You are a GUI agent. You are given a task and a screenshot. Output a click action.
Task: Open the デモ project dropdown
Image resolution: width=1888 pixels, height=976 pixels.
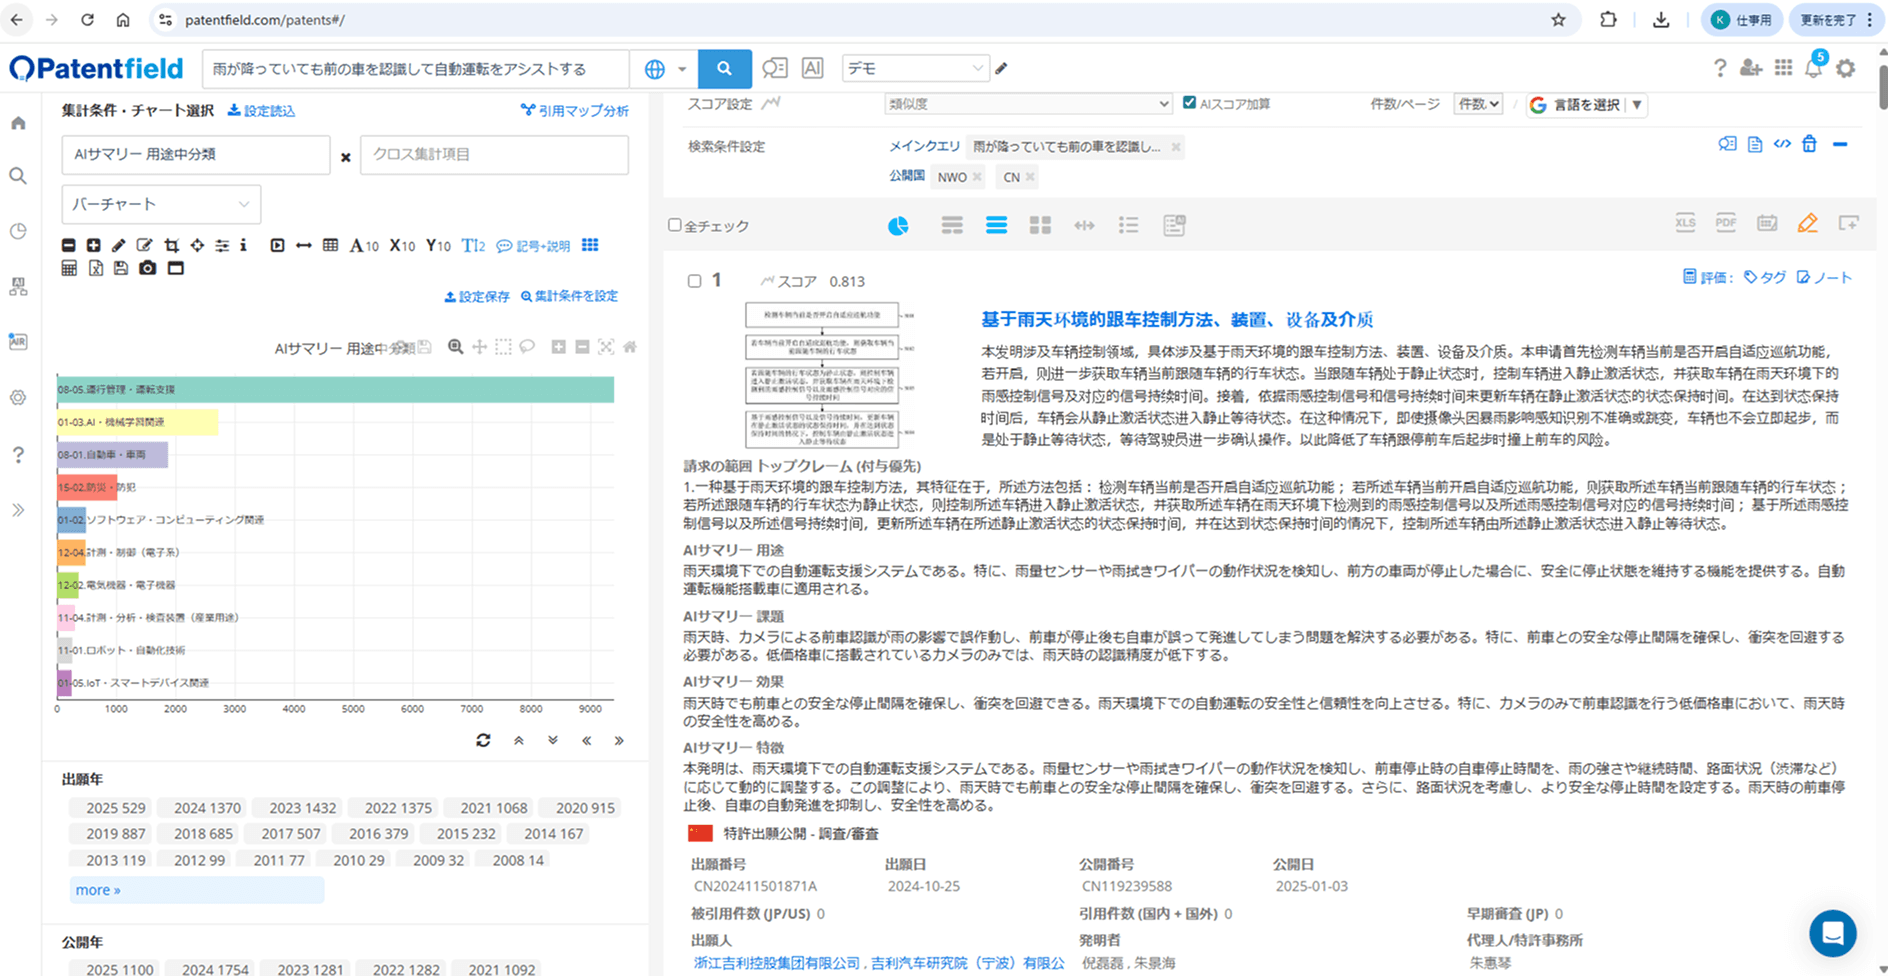915,68
